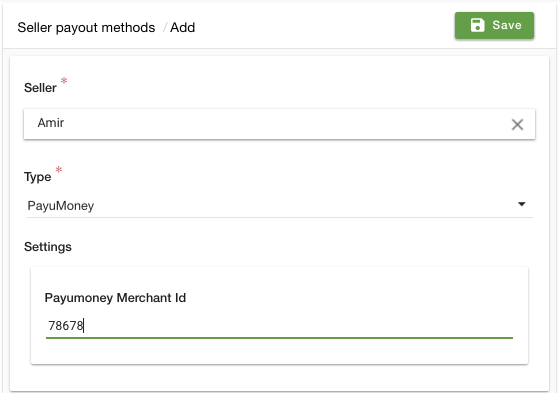Click the selected PayuMoney type value
The image size is (560, 393).
61,206
